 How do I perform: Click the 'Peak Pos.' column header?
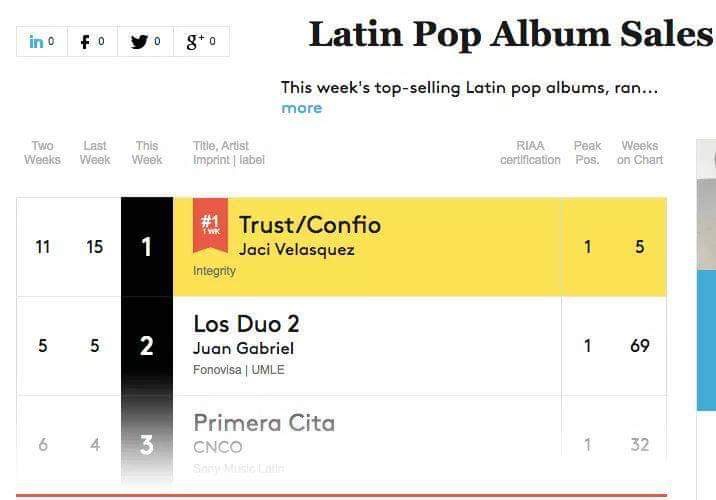pyautogui.click(x=587, y=153)
